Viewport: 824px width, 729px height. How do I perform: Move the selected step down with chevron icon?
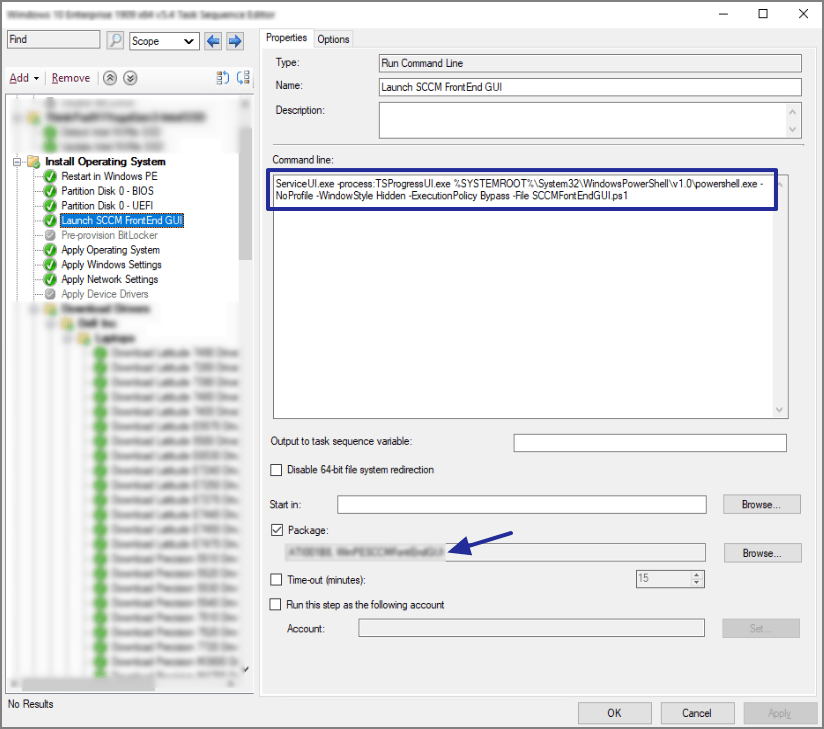[130, 77]
